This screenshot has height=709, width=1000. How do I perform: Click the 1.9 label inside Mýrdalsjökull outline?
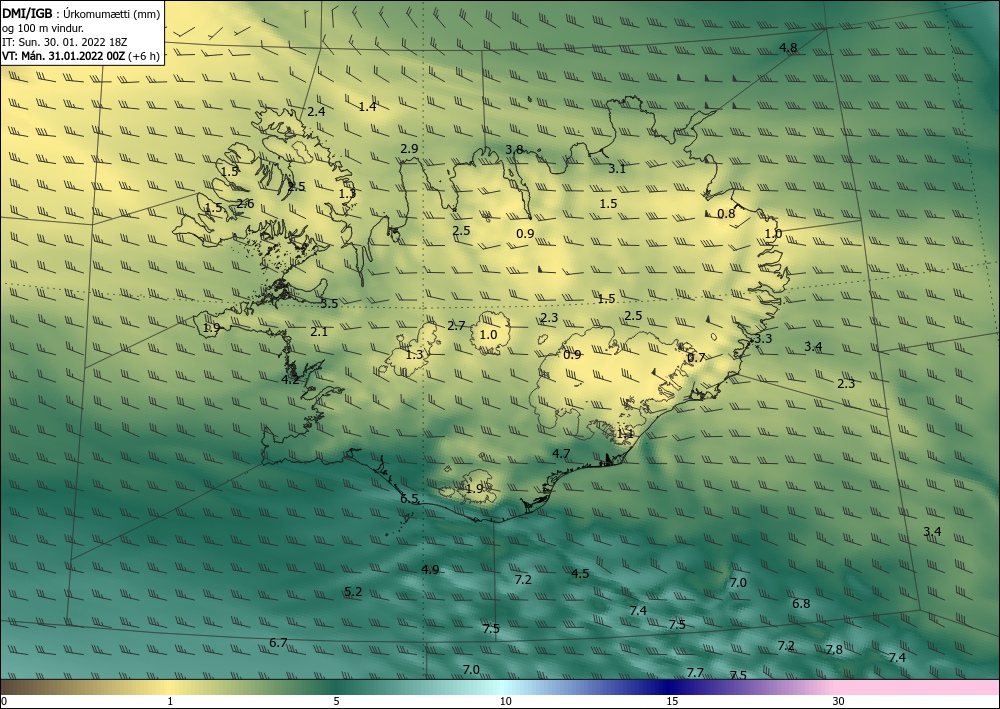[474, 489]
